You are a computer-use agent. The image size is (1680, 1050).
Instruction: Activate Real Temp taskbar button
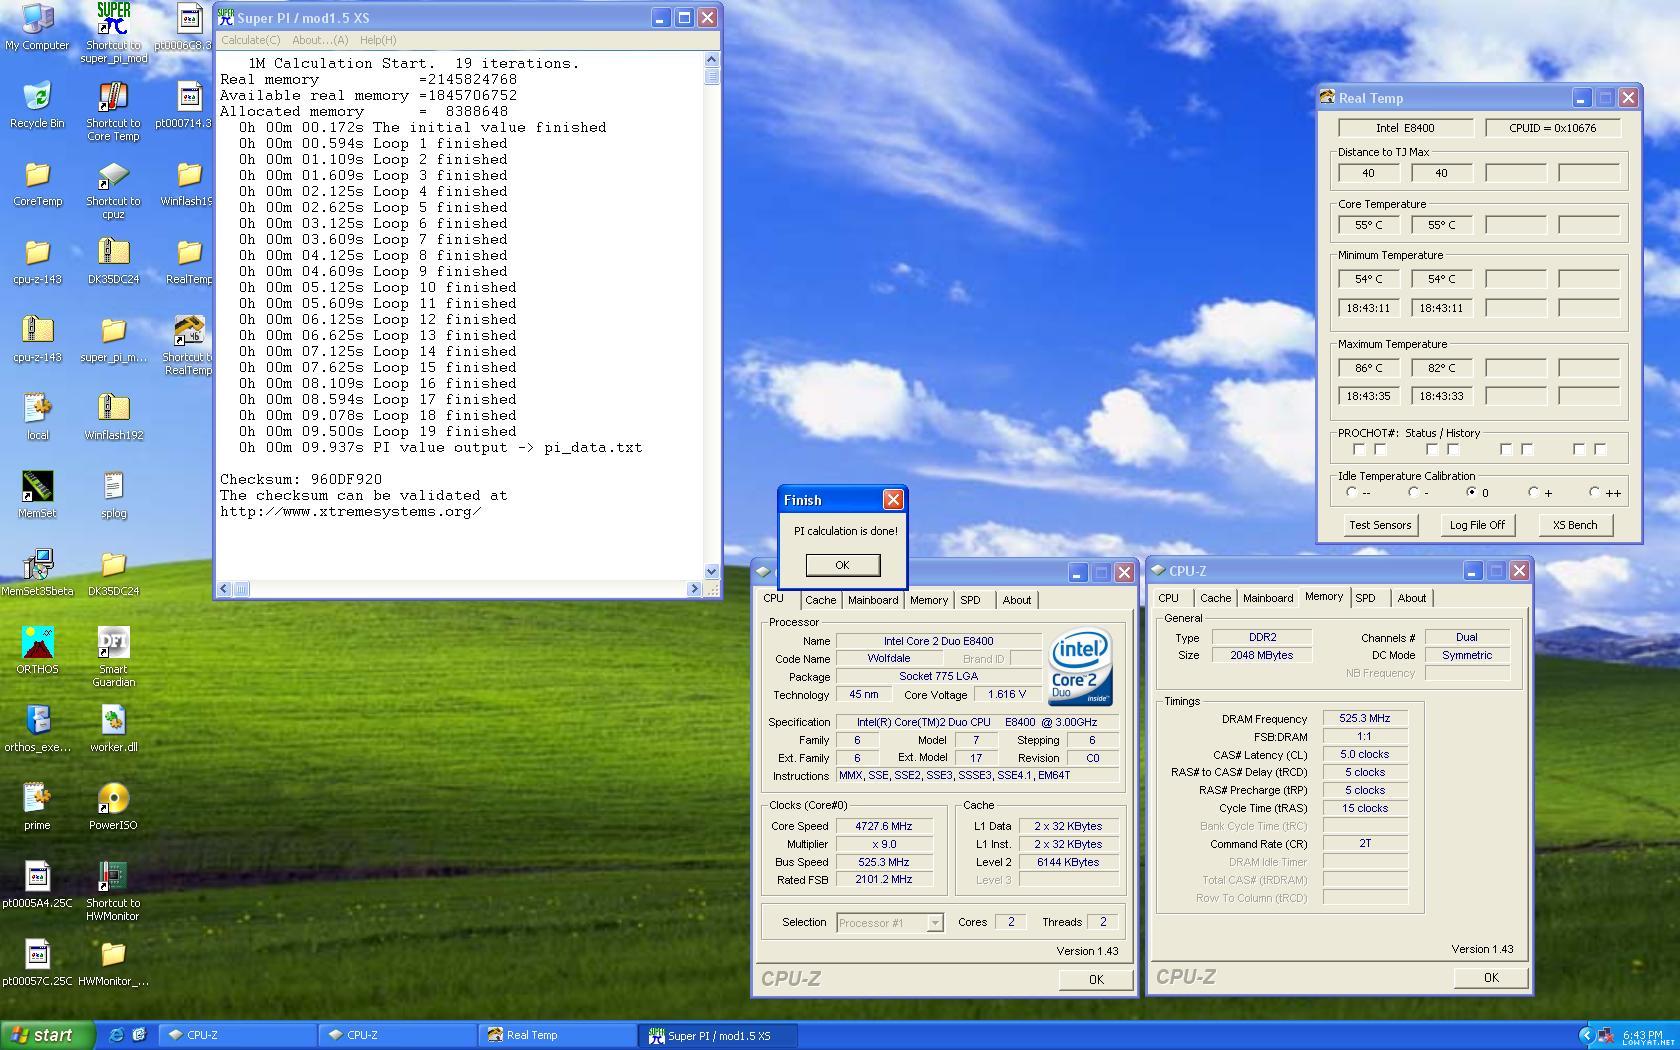(x=557, y=1035)
